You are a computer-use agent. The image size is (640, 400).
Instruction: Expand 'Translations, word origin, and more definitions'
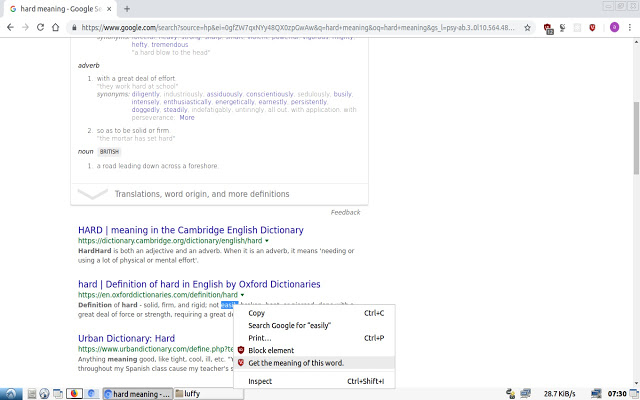click(x=219, y=194)
